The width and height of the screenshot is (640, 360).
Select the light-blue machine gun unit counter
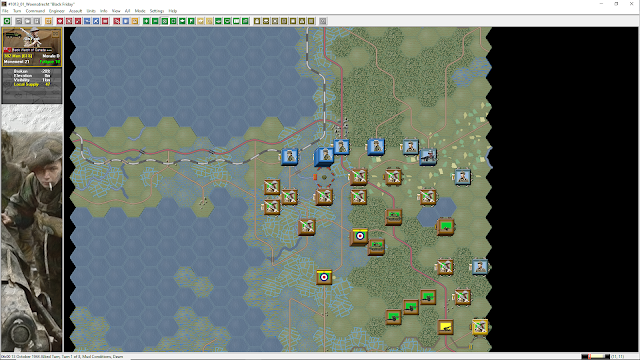(x=428, y=156)
